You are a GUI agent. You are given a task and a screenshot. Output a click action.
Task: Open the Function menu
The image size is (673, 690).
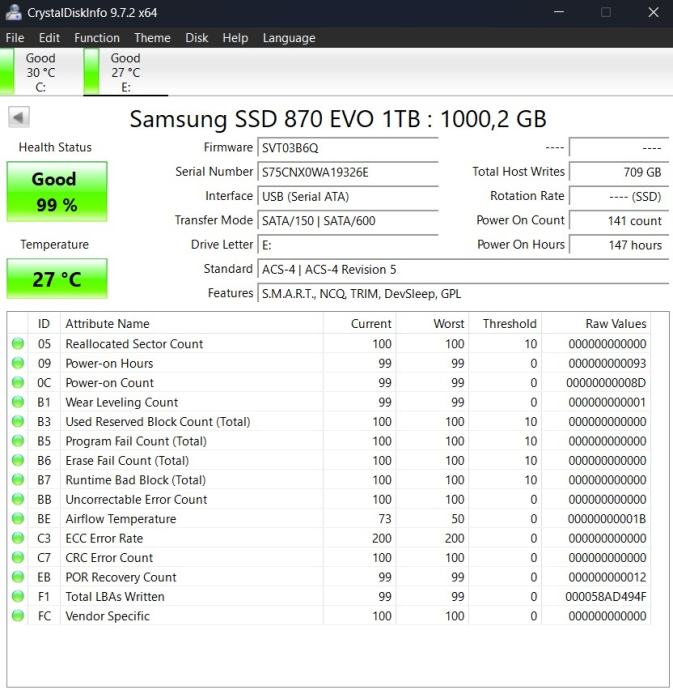pyautogui.click(x=97, y=38)
